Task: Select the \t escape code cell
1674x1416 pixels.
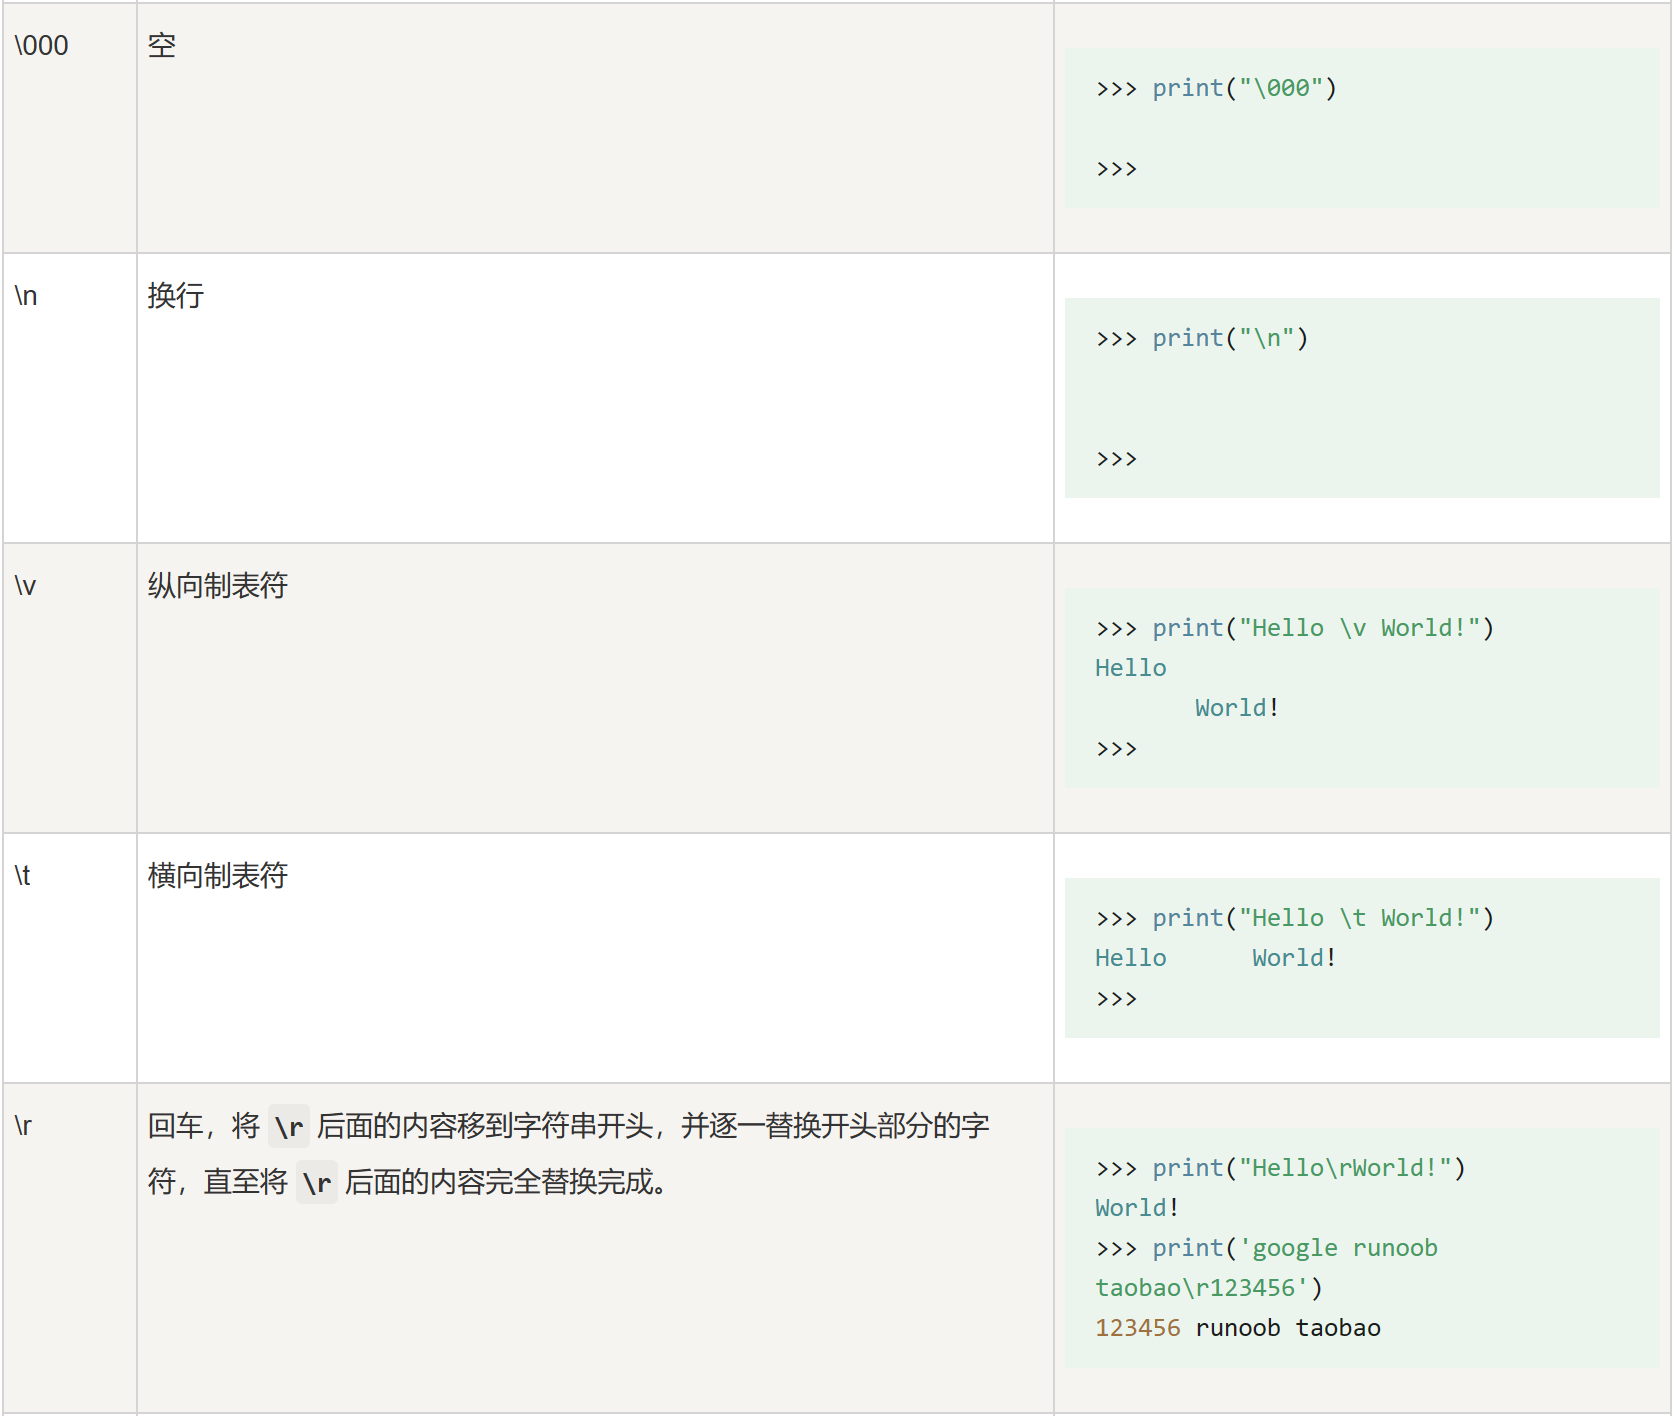Action: pos(70,958)
